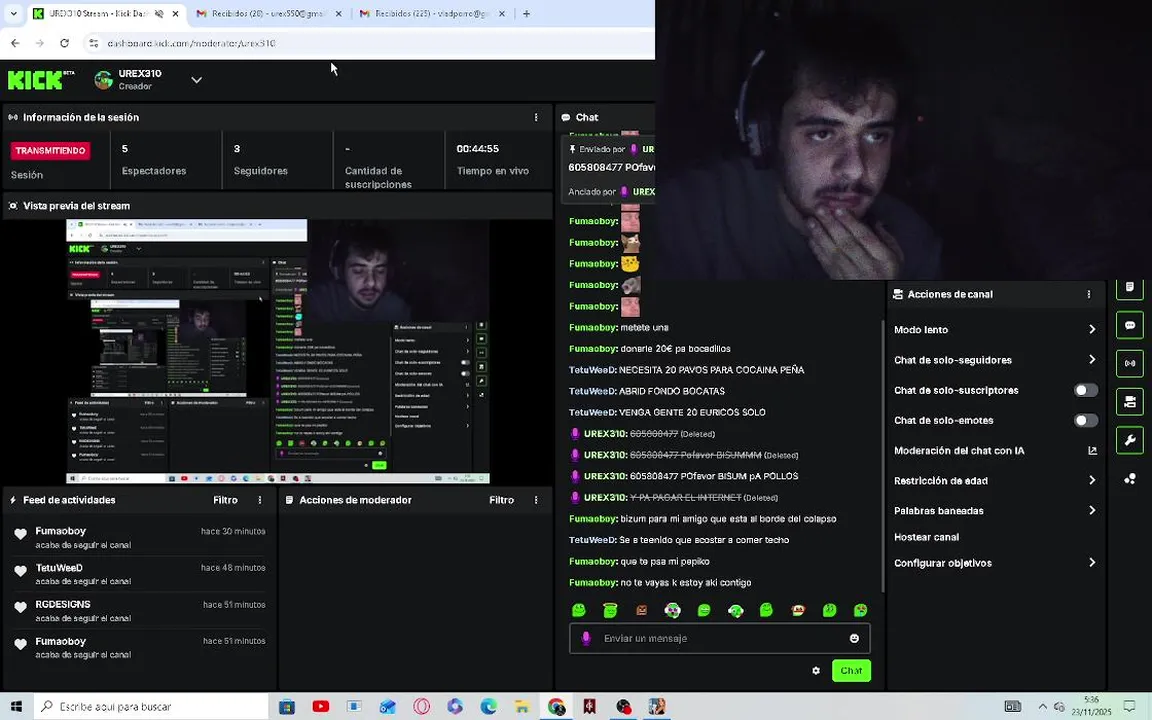Expand the Restricción de edad setting

pos(994,480)
